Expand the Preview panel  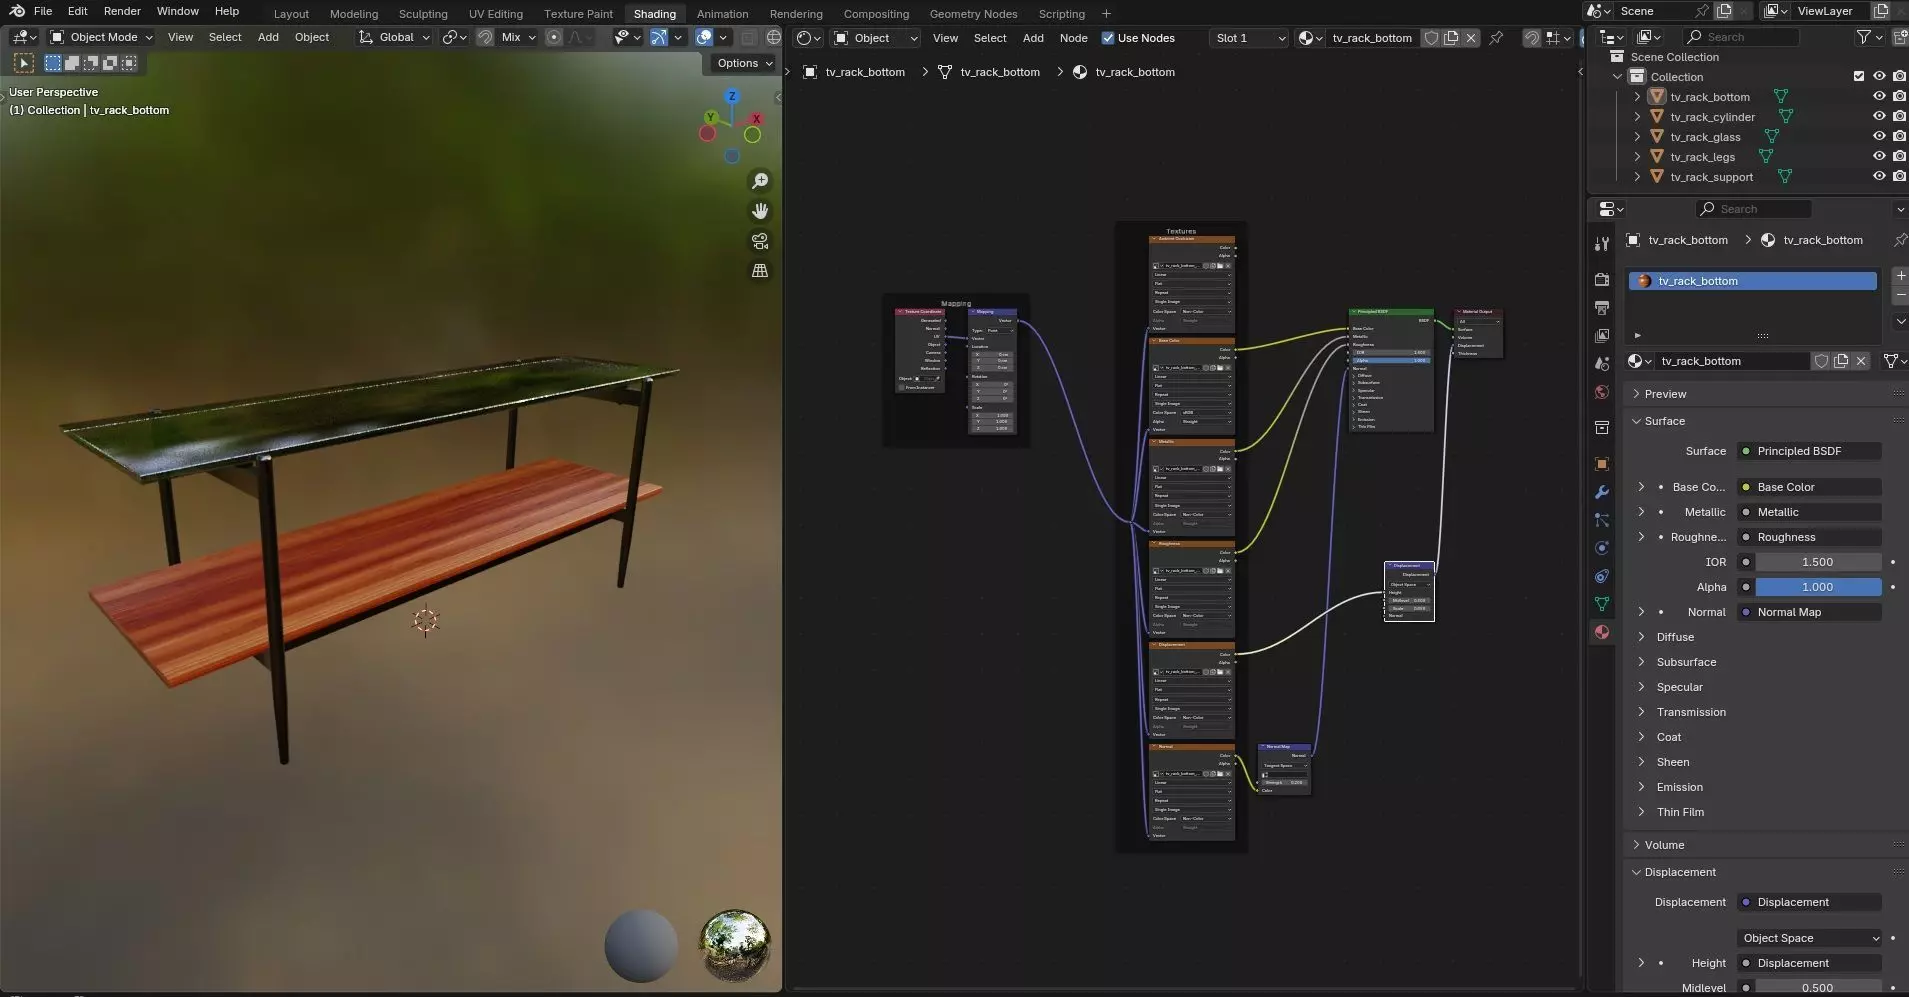click(x=1665, y=394)
